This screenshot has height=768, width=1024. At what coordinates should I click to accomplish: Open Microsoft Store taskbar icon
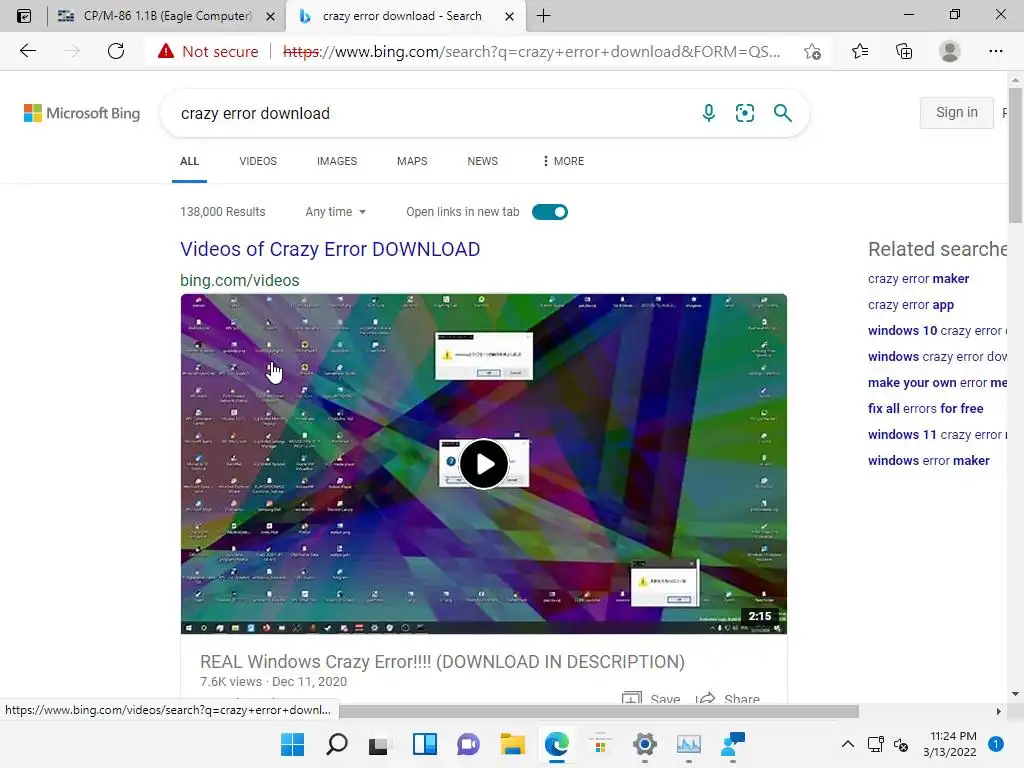pyautogui.click(x=600, y=744)
